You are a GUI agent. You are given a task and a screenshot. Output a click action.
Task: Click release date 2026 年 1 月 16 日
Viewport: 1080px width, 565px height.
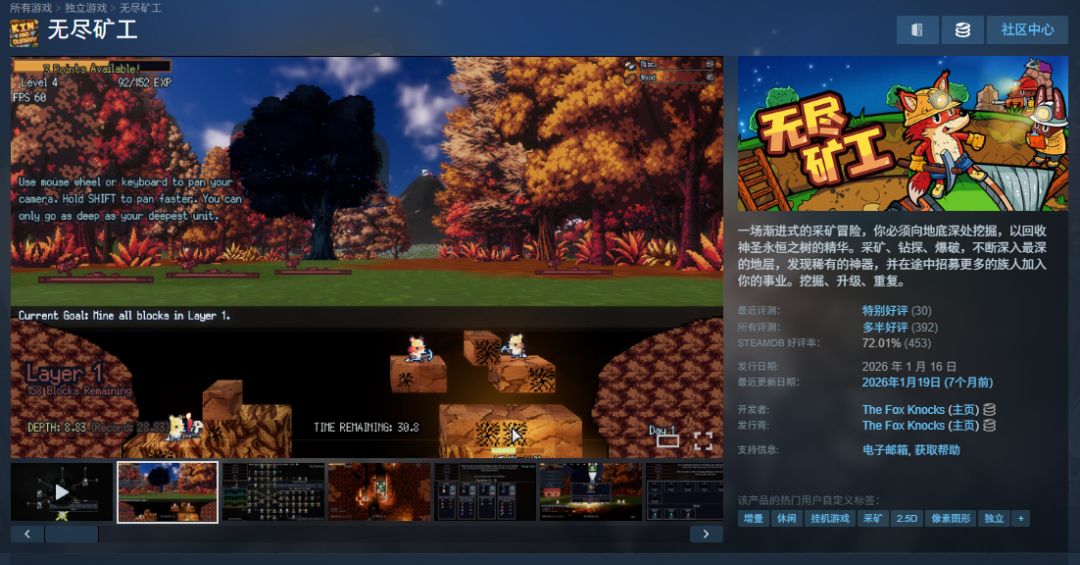[908, 367]
